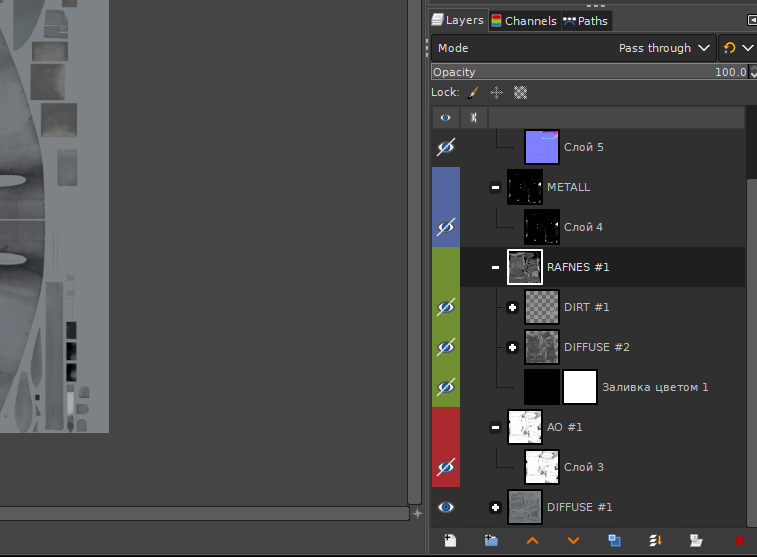Select the AO #1 layer name

pos(564,427)
